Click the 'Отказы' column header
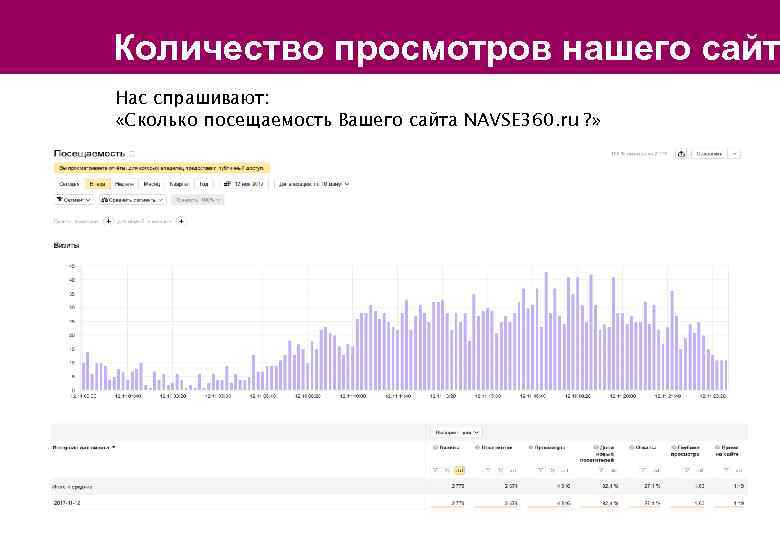Screen dimensions: 780x540 [x=644, y=448]
